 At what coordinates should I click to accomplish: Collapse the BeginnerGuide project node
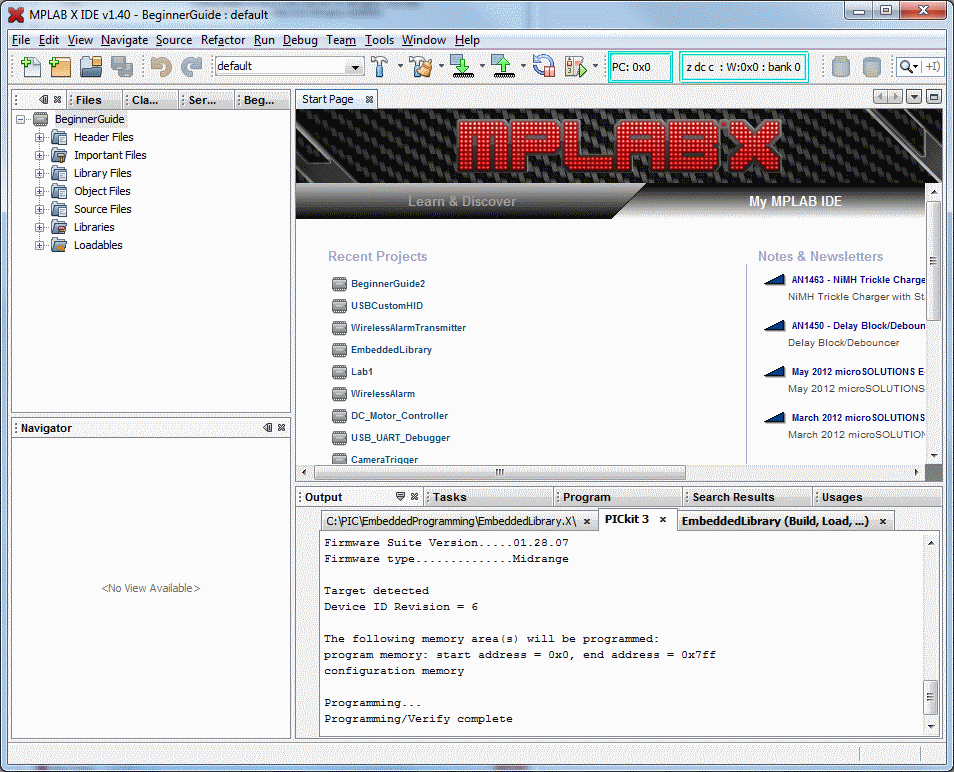pyautogui.click(x=21, y=119)
